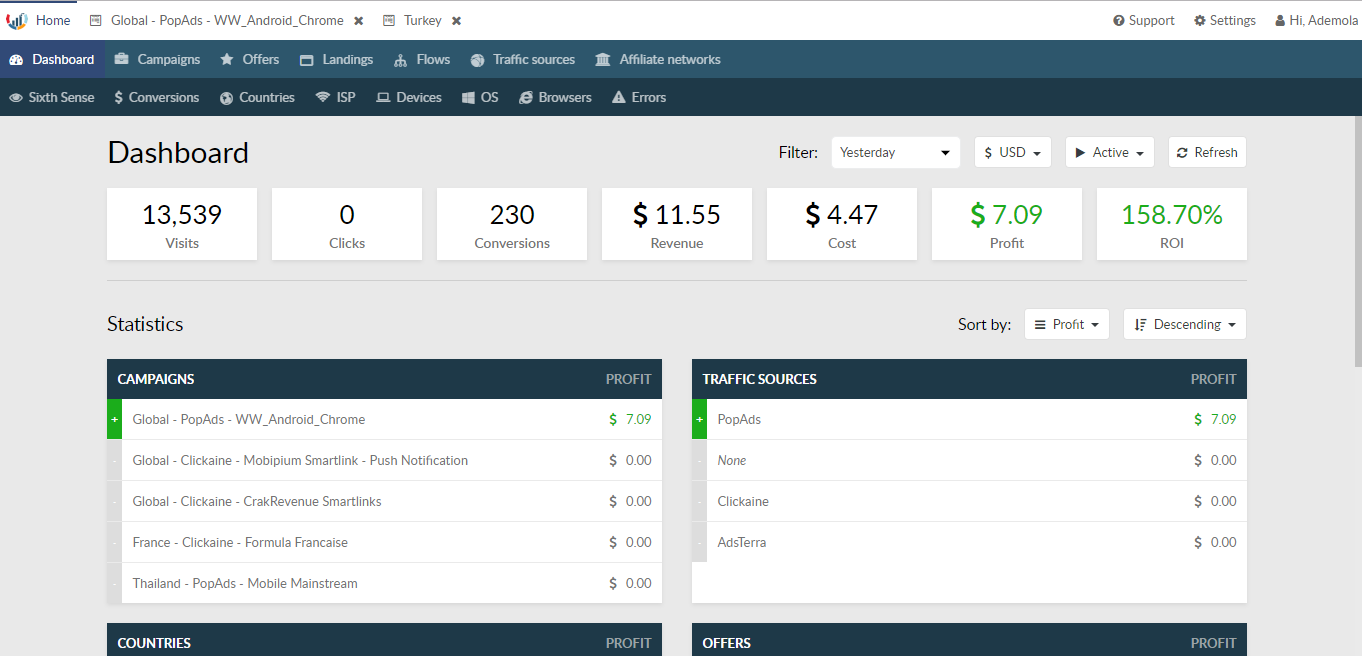This screenshot has height=656, width=1362.
Task: Open the Countries globe icon
Action: 227,98
